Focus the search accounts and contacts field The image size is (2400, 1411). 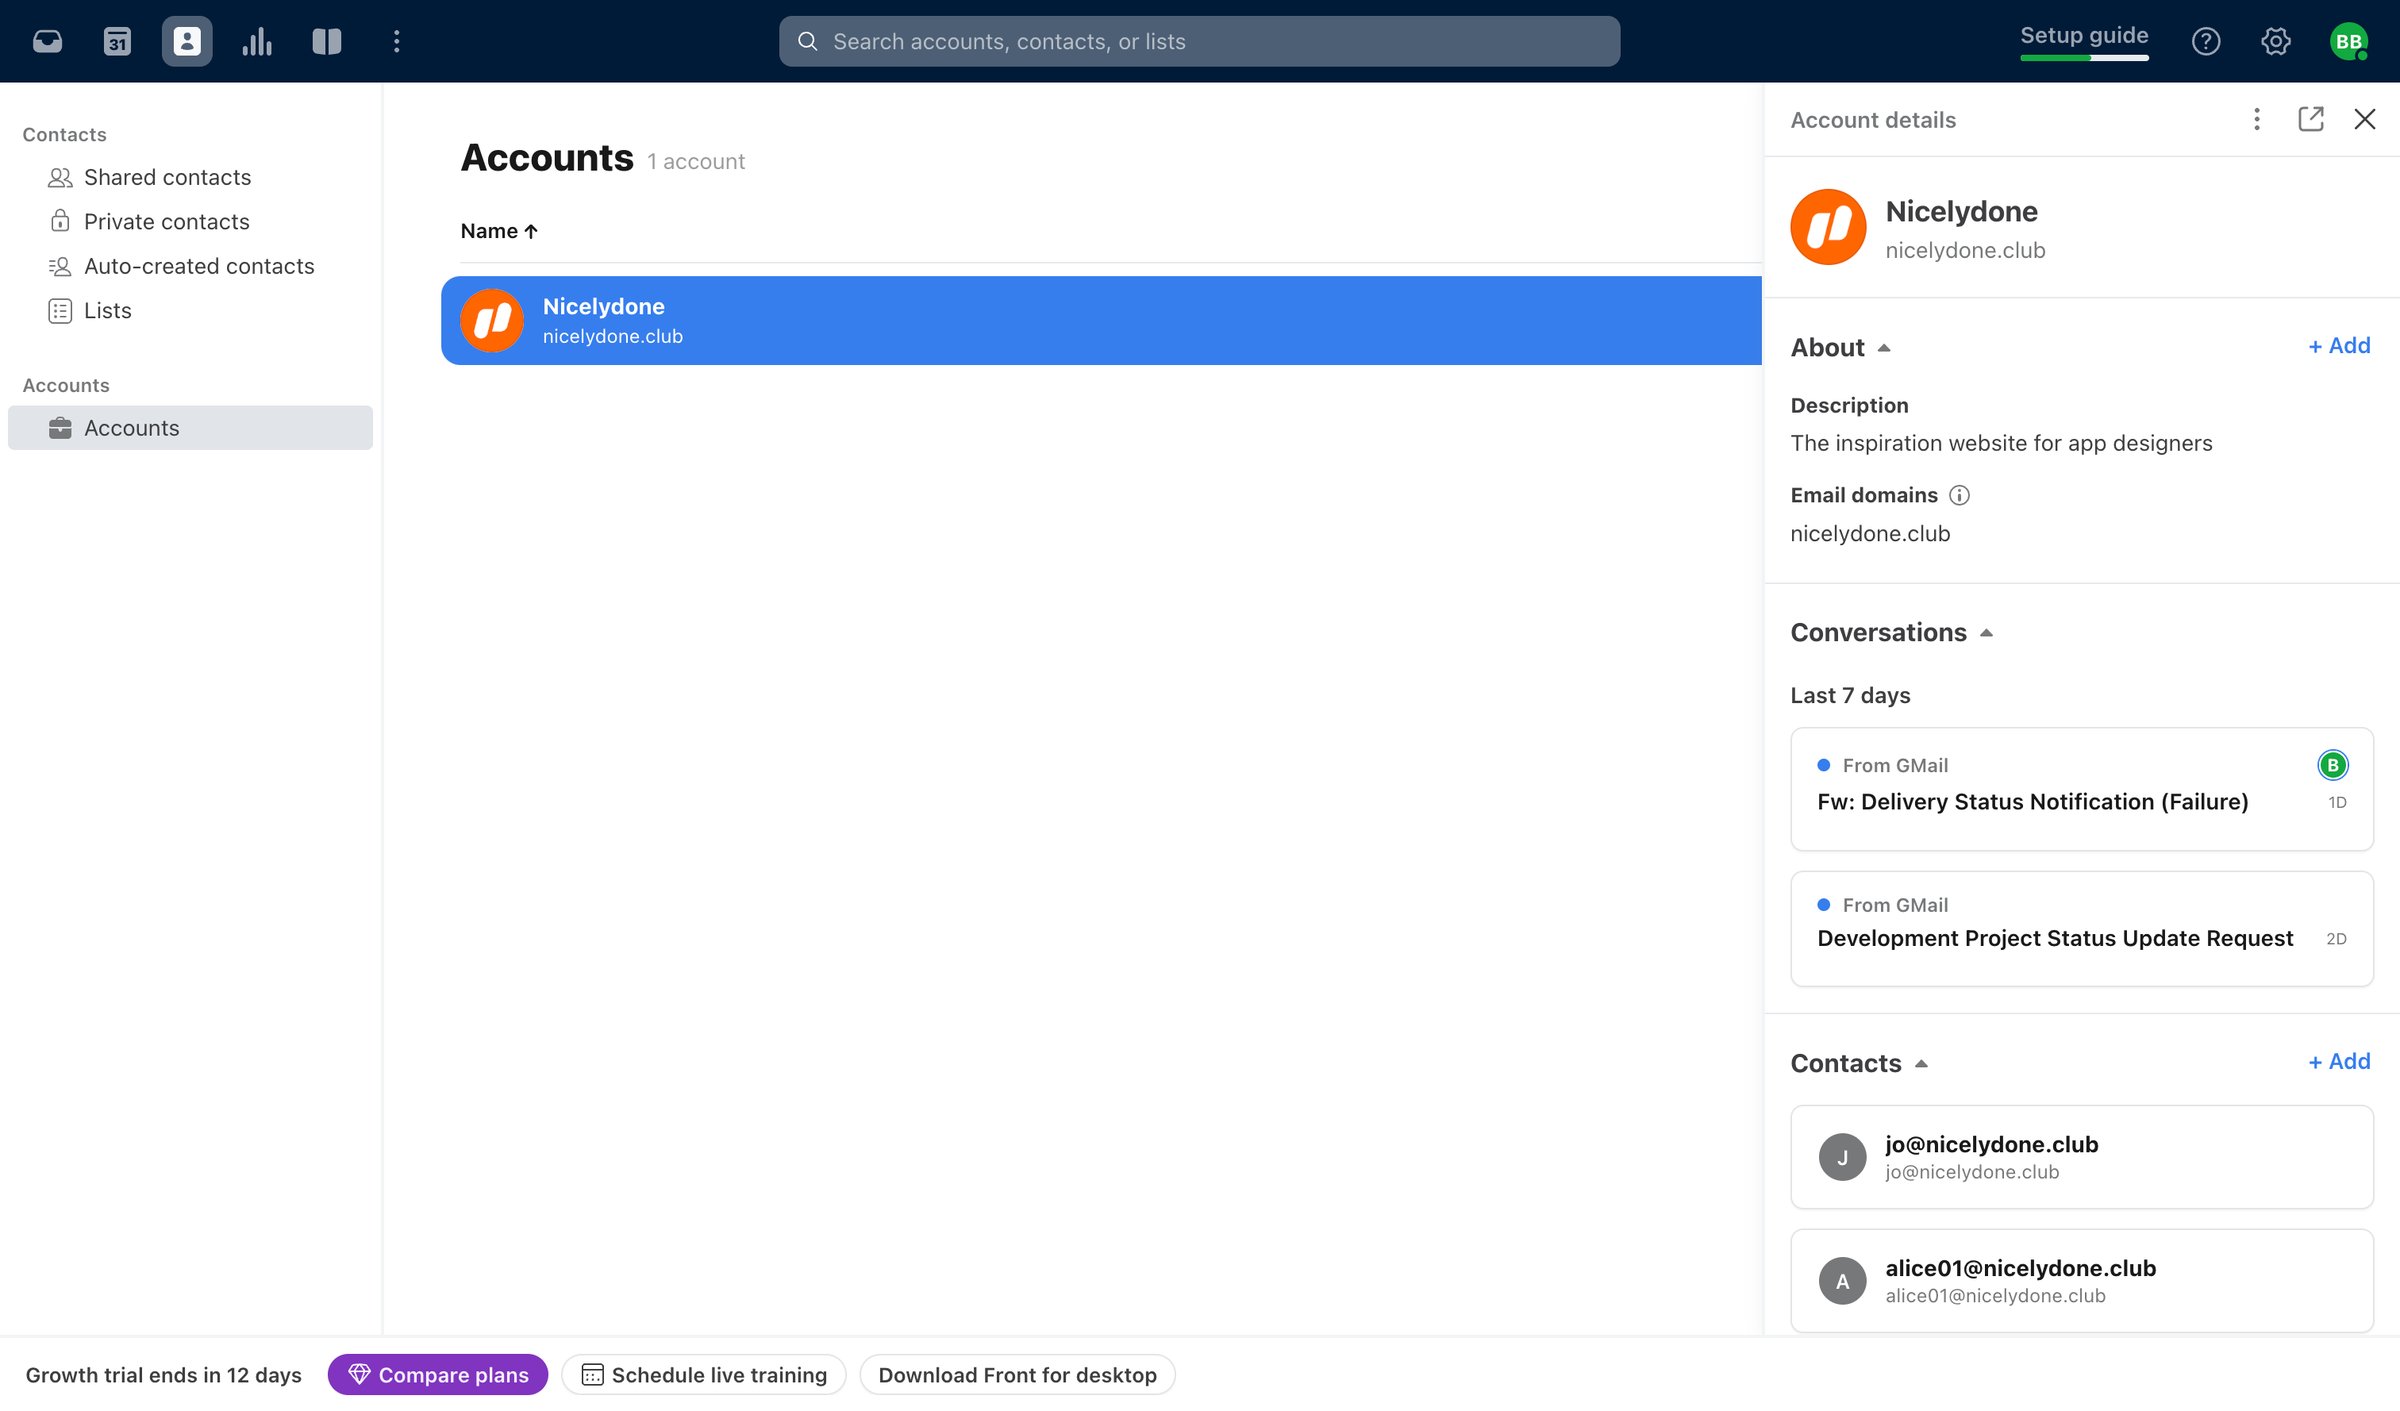1200,41
